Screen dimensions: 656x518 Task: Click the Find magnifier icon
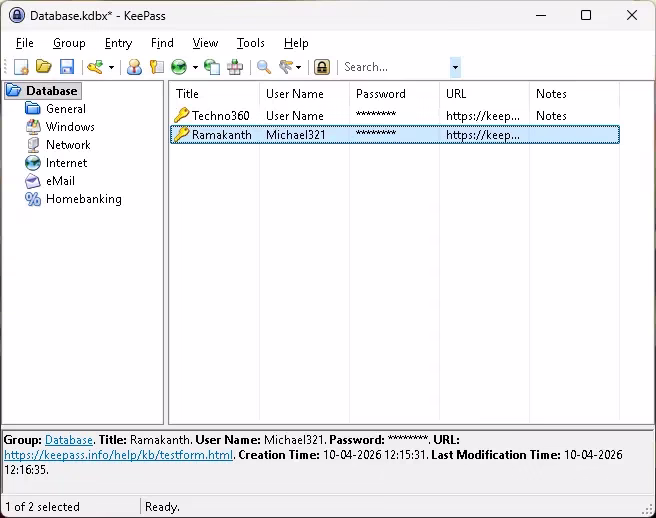click(264, 67)
